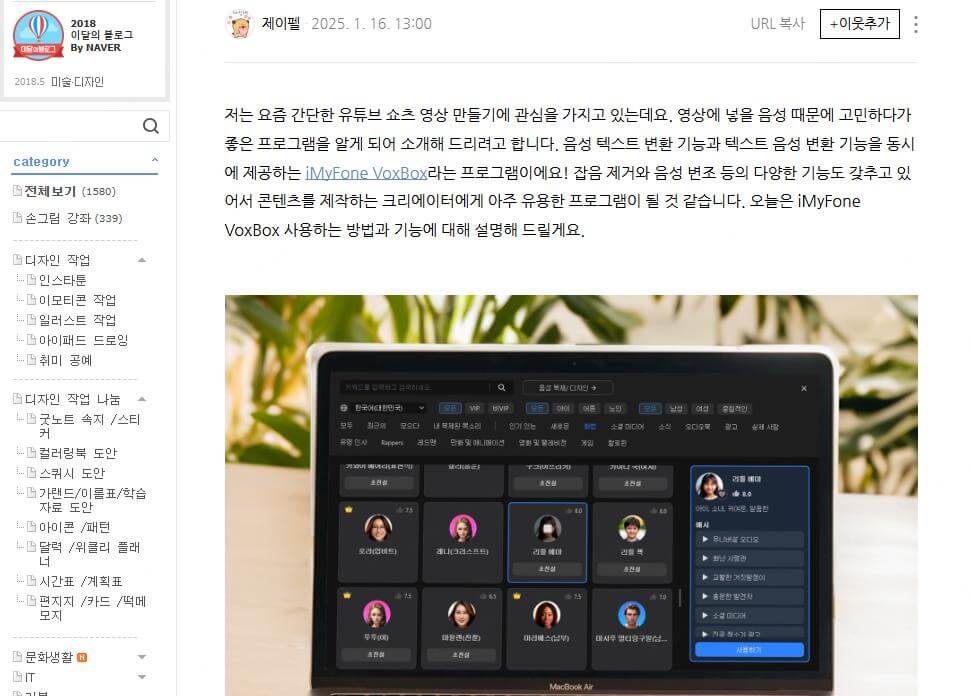Open the 문화생활 category

pyautogui.click(x=49, y=657)
